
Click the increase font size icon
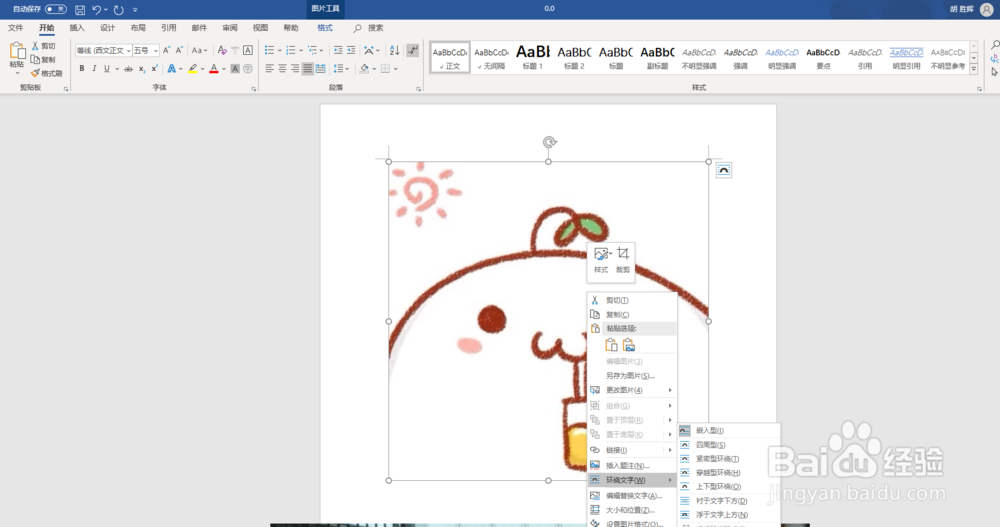coord(166,50)
